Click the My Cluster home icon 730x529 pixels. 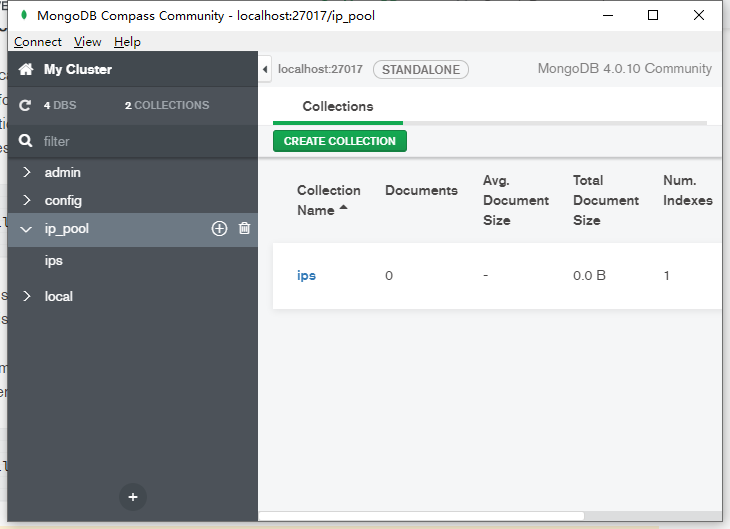(x=26, y=69)
